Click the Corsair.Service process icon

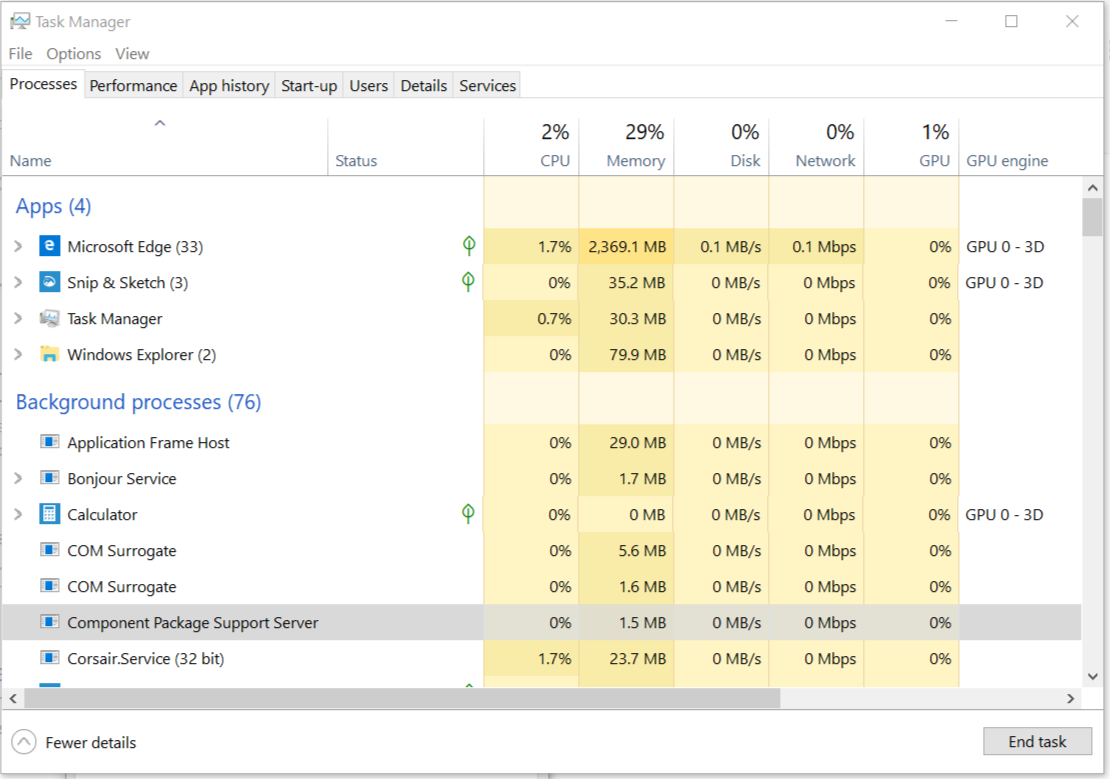49,658
